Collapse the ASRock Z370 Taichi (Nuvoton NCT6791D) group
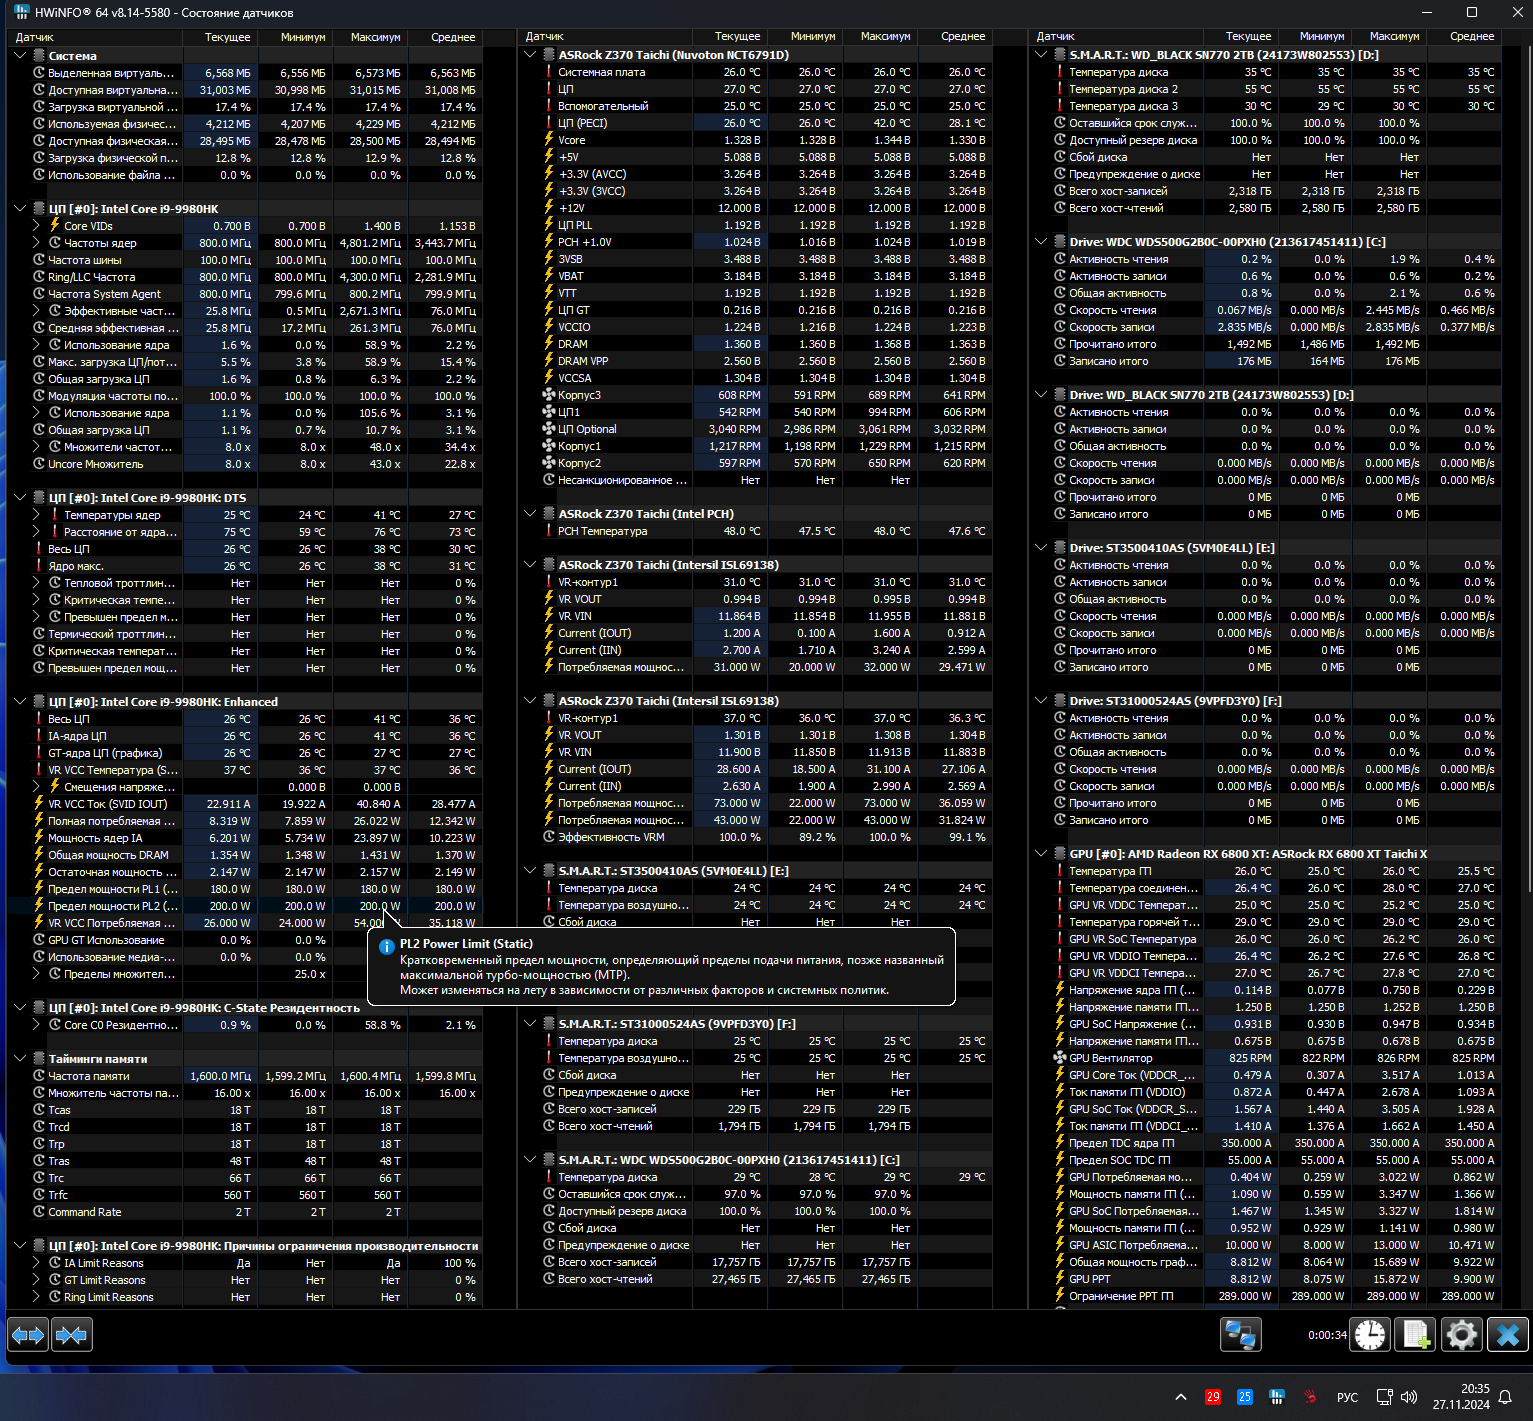 pyautogui.click(x=530, y=55)
